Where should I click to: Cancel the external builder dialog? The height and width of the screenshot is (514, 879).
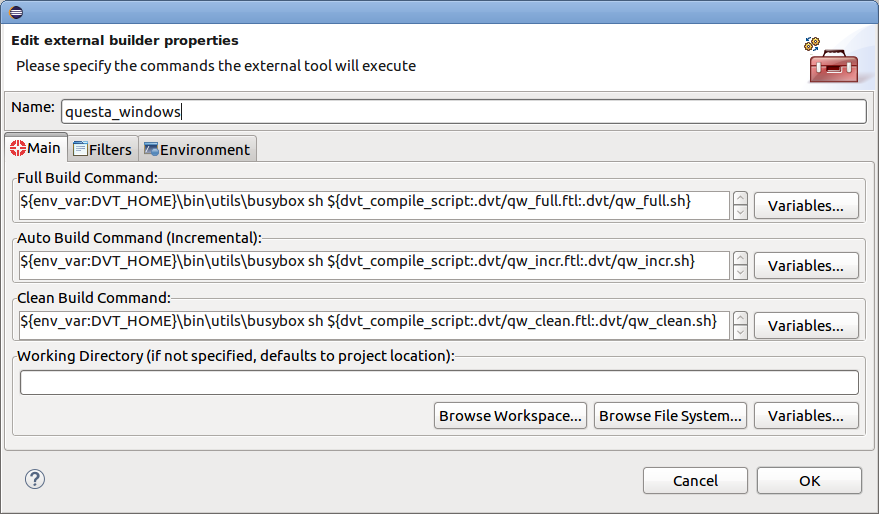[x=695, y=481]
